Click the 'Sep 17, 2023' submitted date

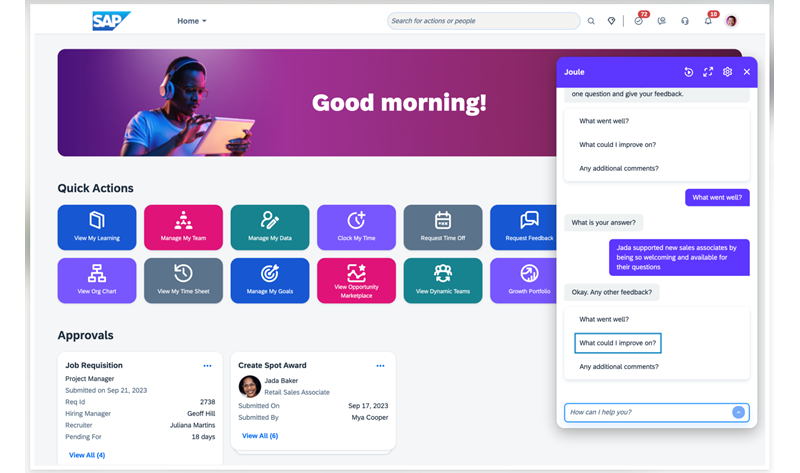coord(368,406)
